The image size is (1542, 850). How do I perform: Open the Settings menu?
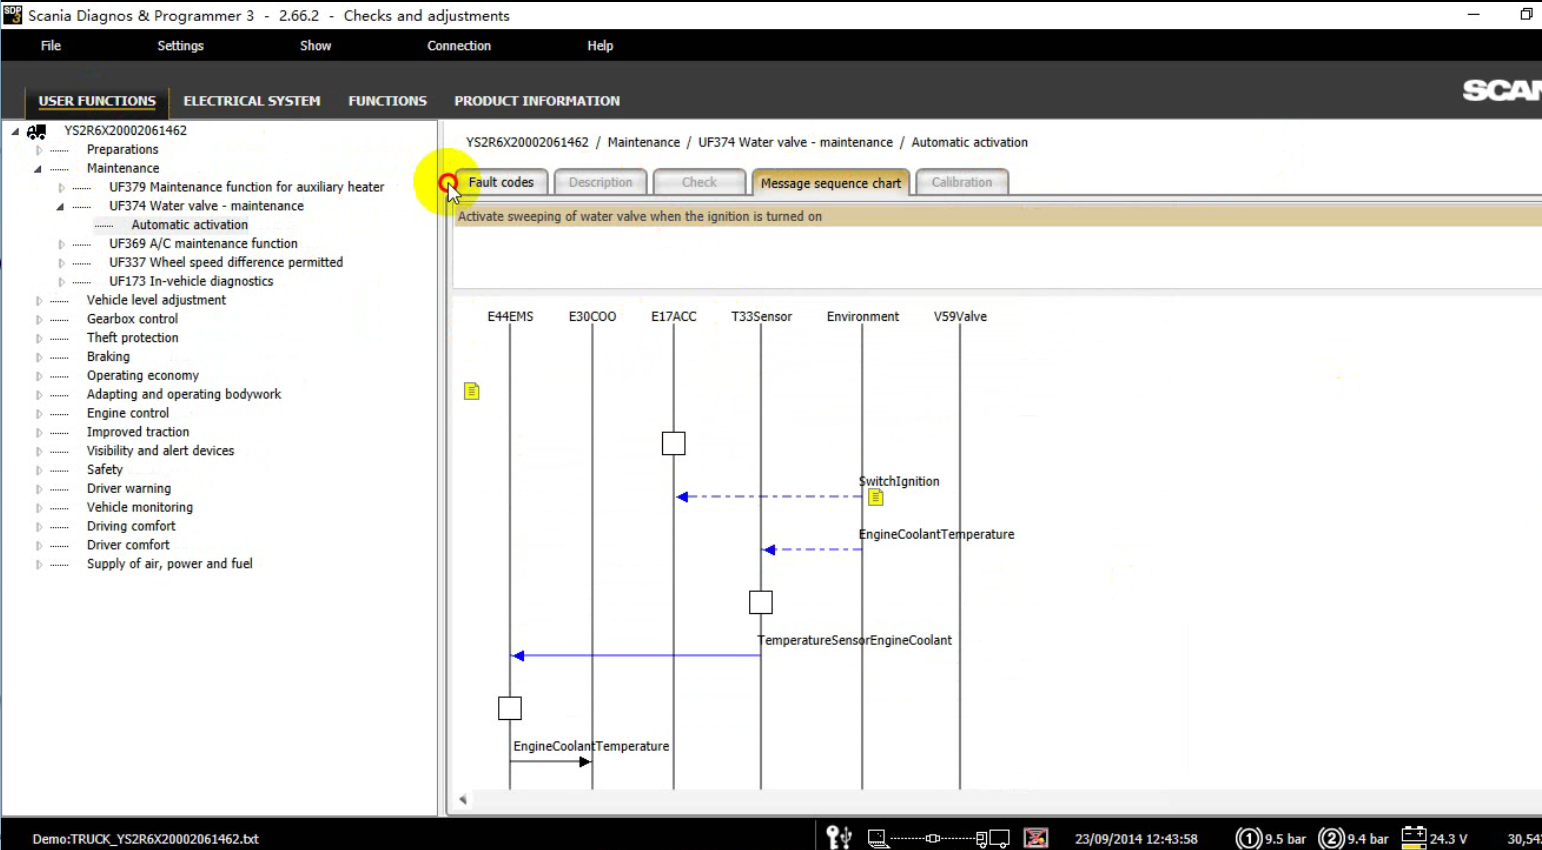(x=180, y=46)
